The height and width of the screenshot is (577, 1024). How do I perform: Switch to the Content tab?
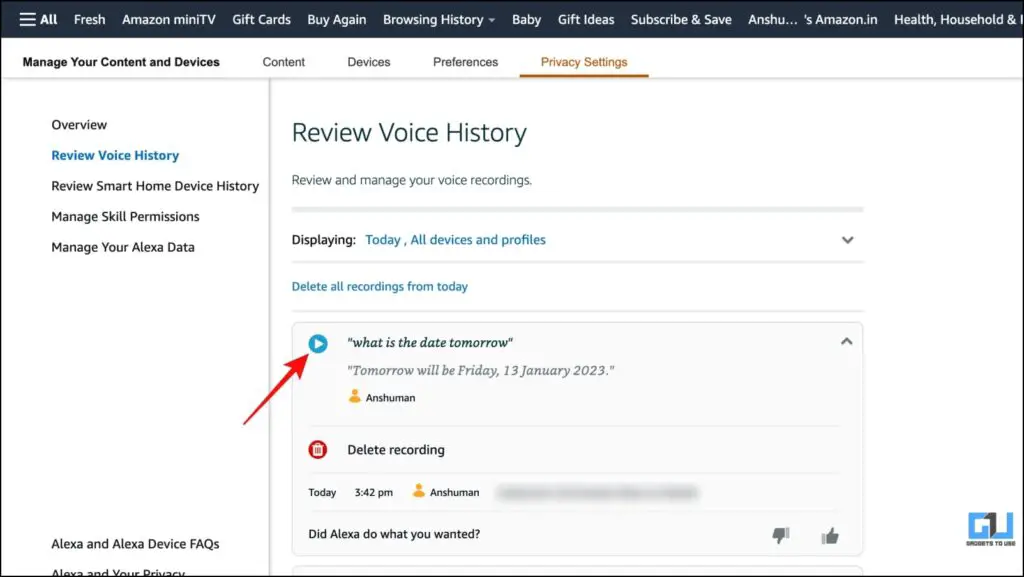(283, 62)
